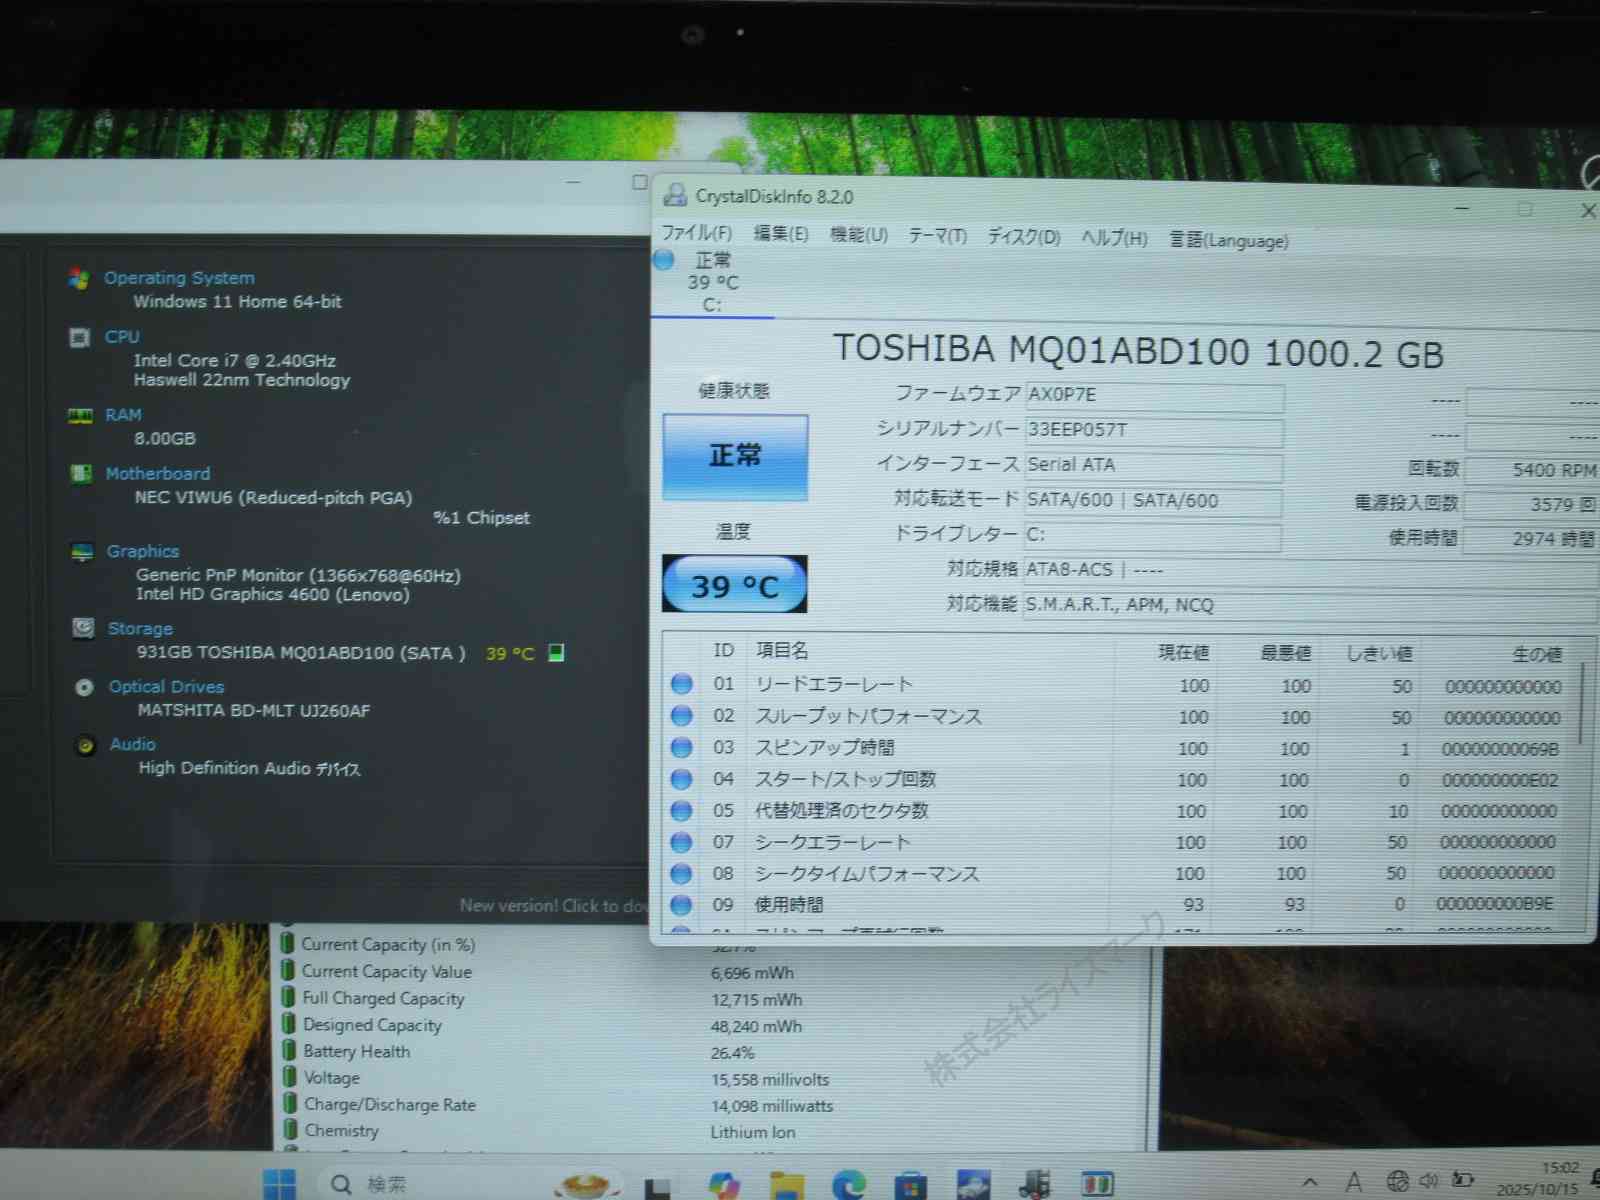Open the ファイル(F) menu
The image size is (1600, 1200).
[x=696, y=233]
